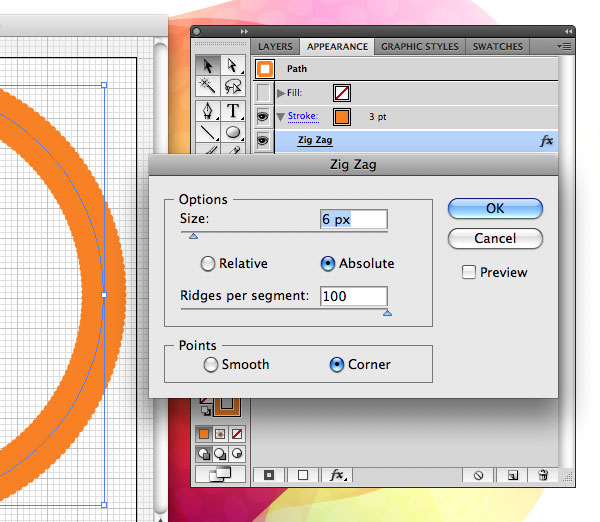The height and width of the screenshot is (522, 600).
Task: Select Draw Normal mode
Action: [x=204, y=454]
